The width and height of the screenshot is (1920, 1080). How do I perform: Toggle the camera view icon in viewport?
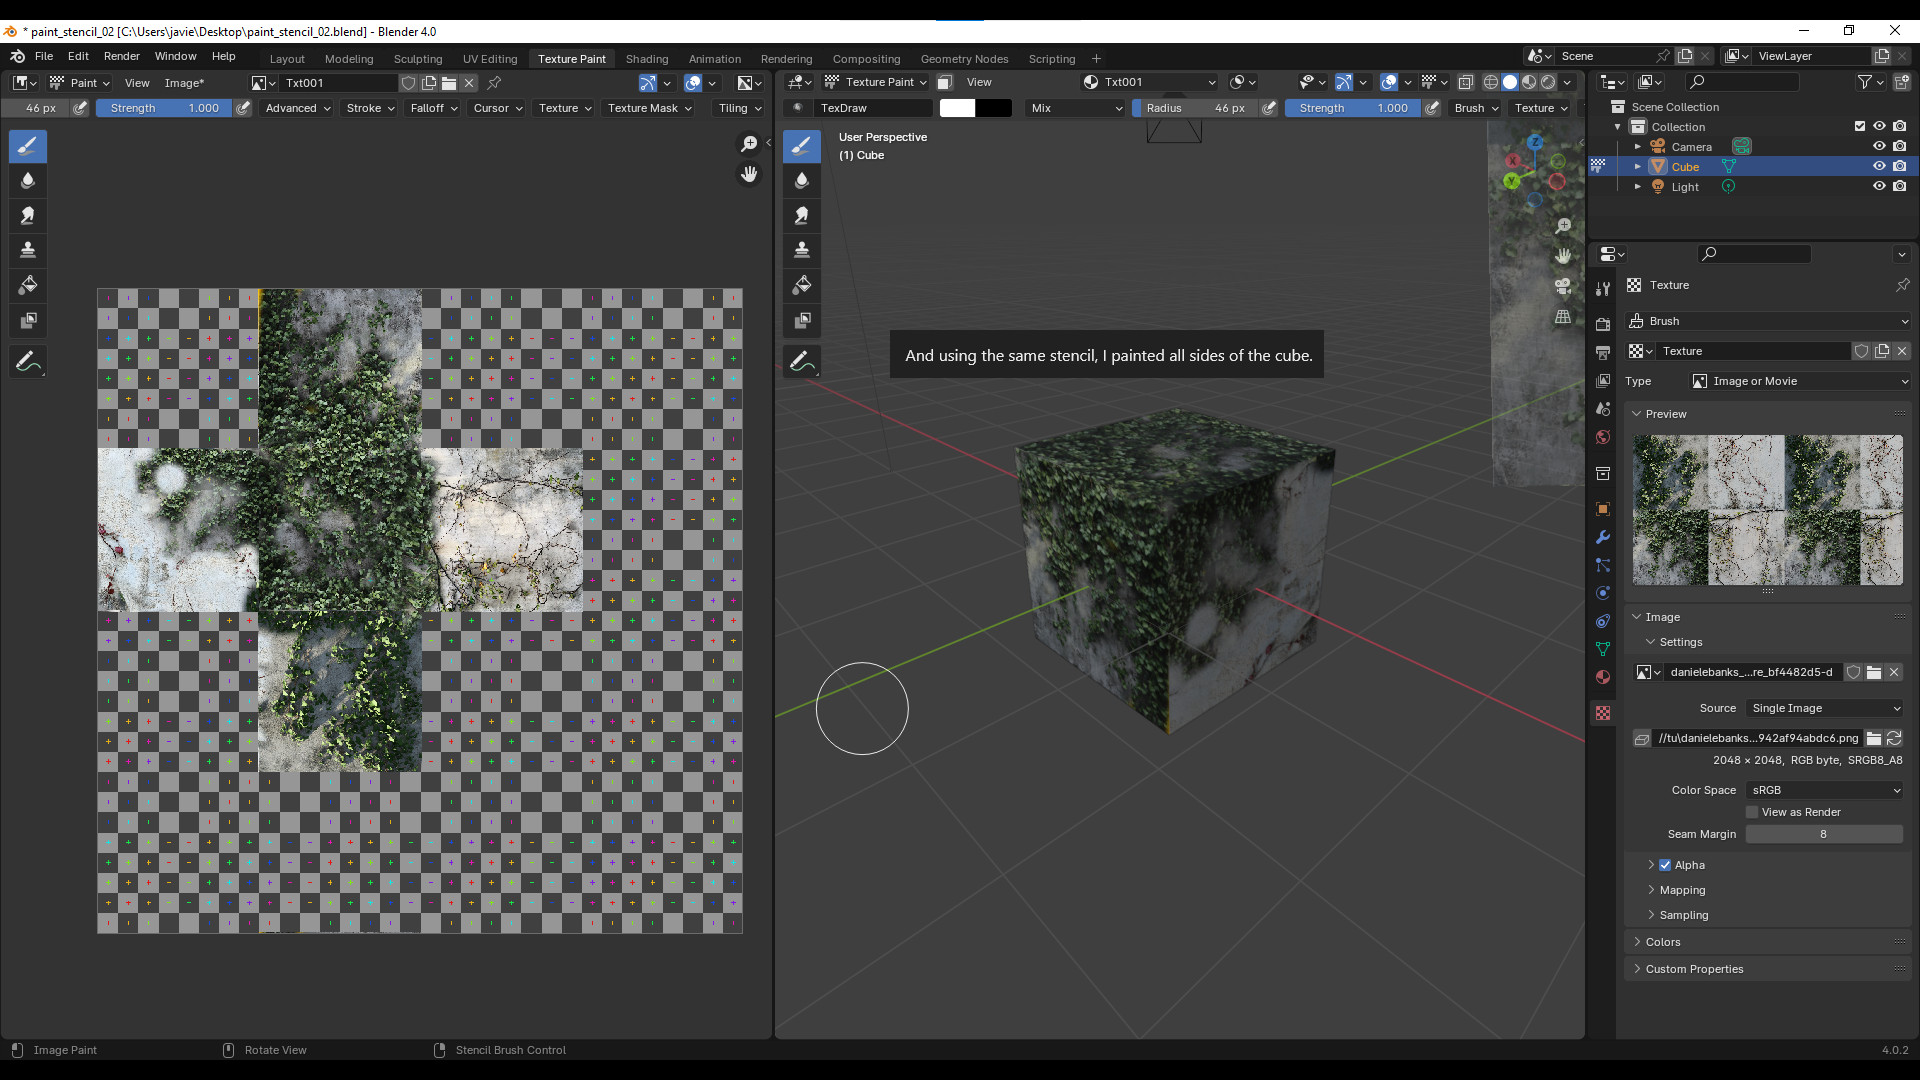click(x=1563, y=287)
